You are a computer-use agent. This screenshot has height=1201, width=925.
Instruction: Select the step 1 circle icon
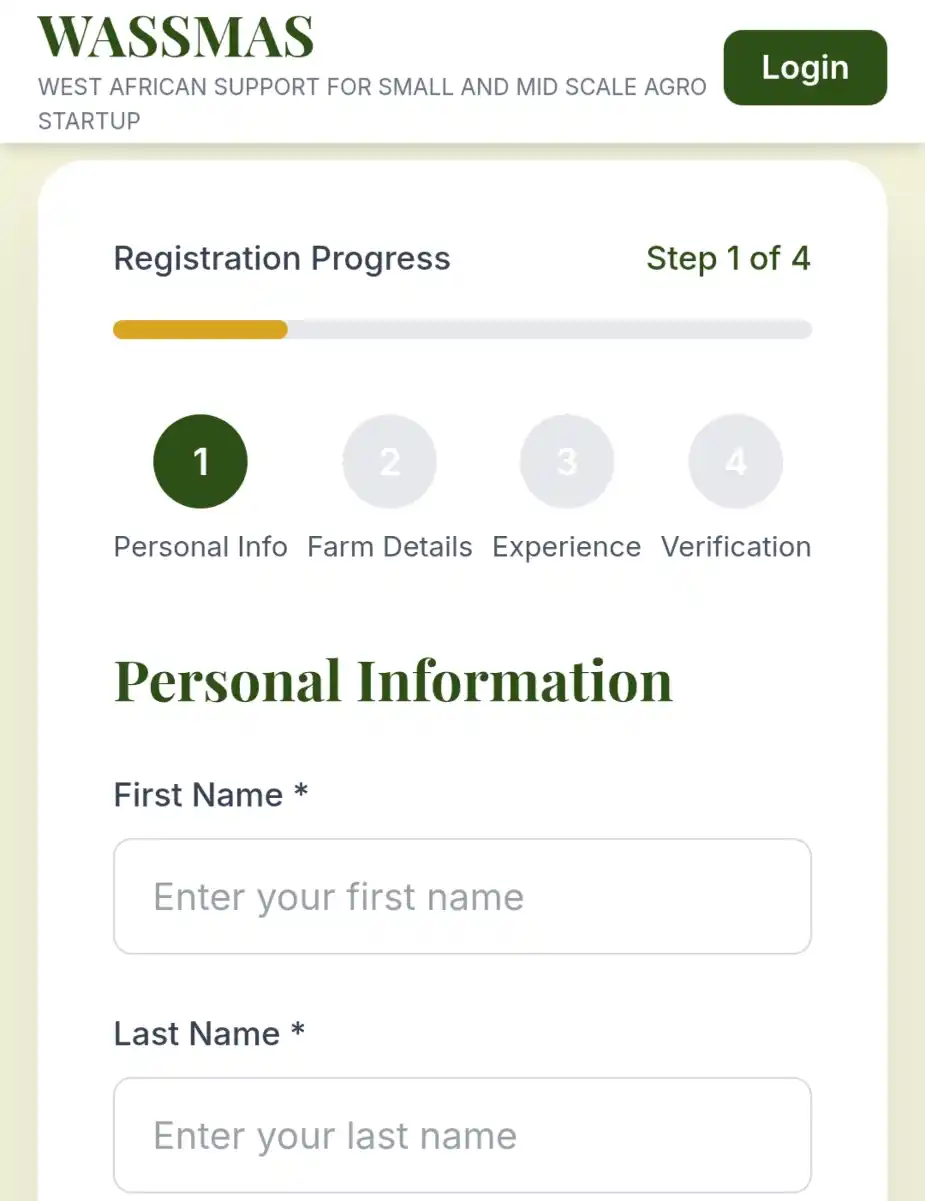[200, 462]
